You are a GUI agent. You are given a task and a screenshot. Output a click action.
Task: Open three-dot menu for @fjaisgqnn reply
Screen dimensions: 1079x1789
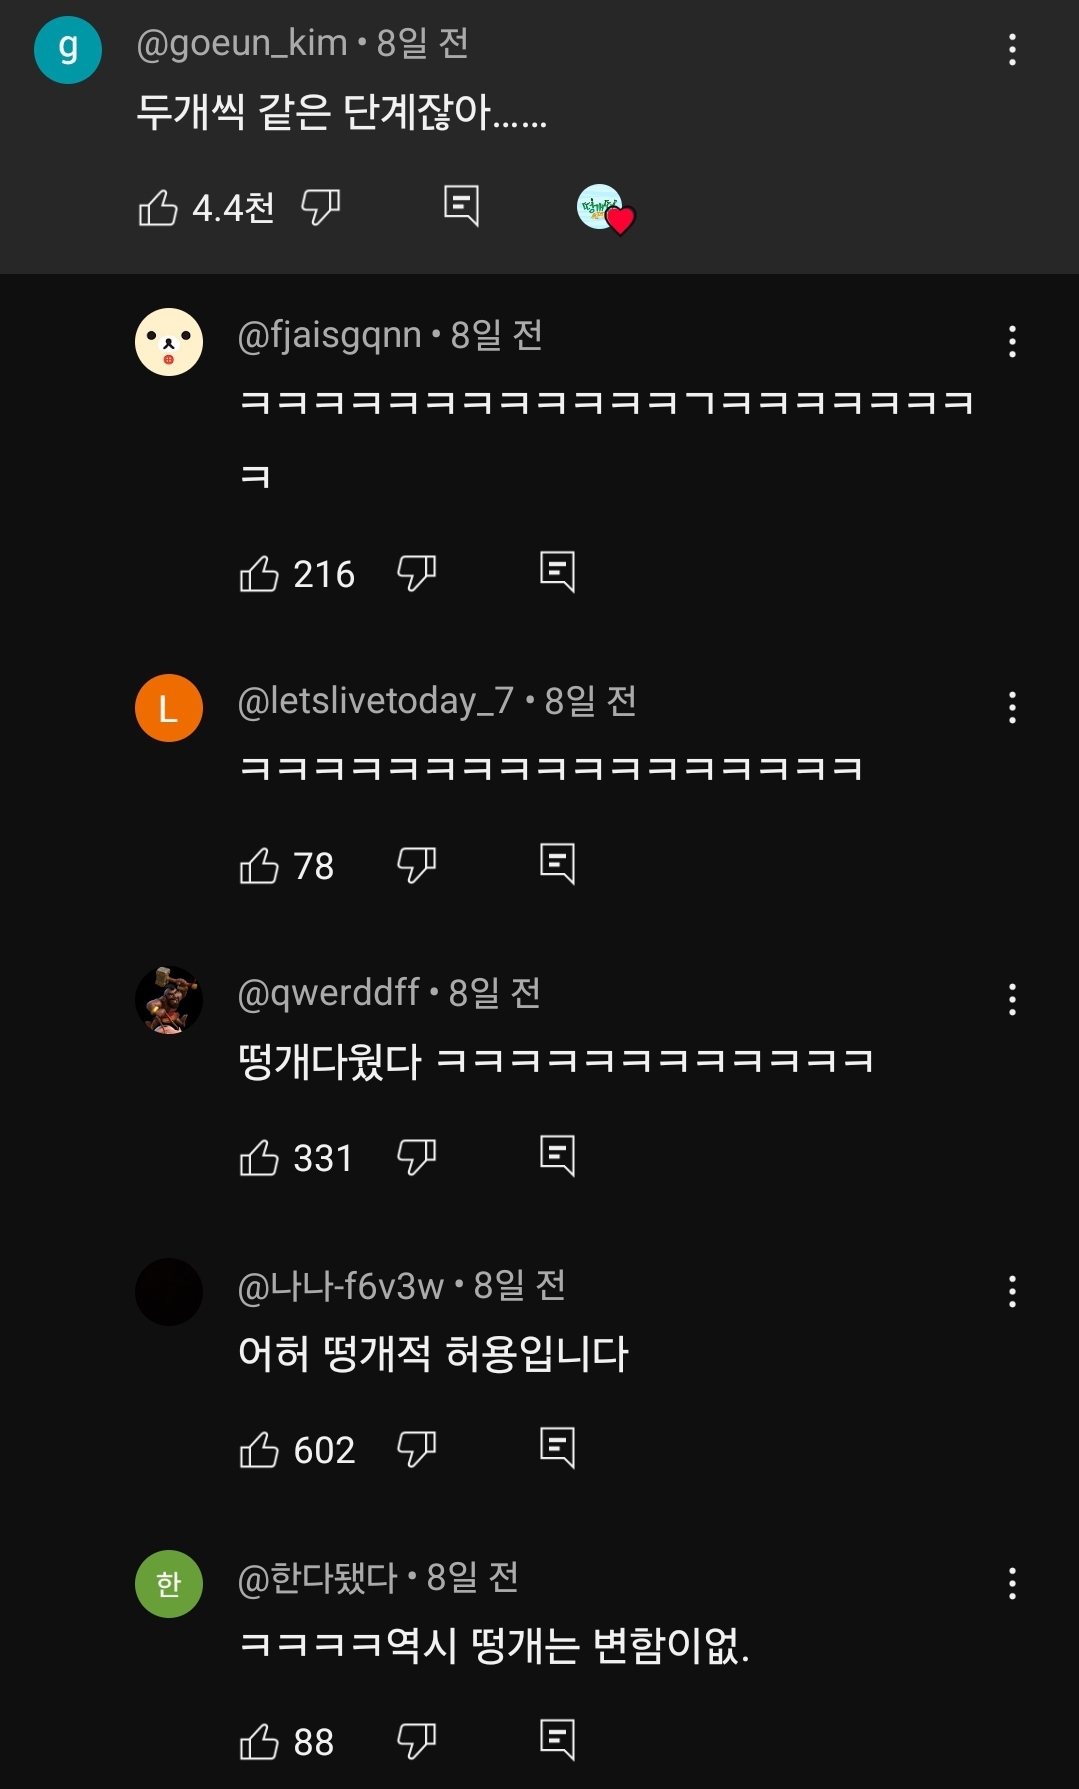coord(1012,342)
